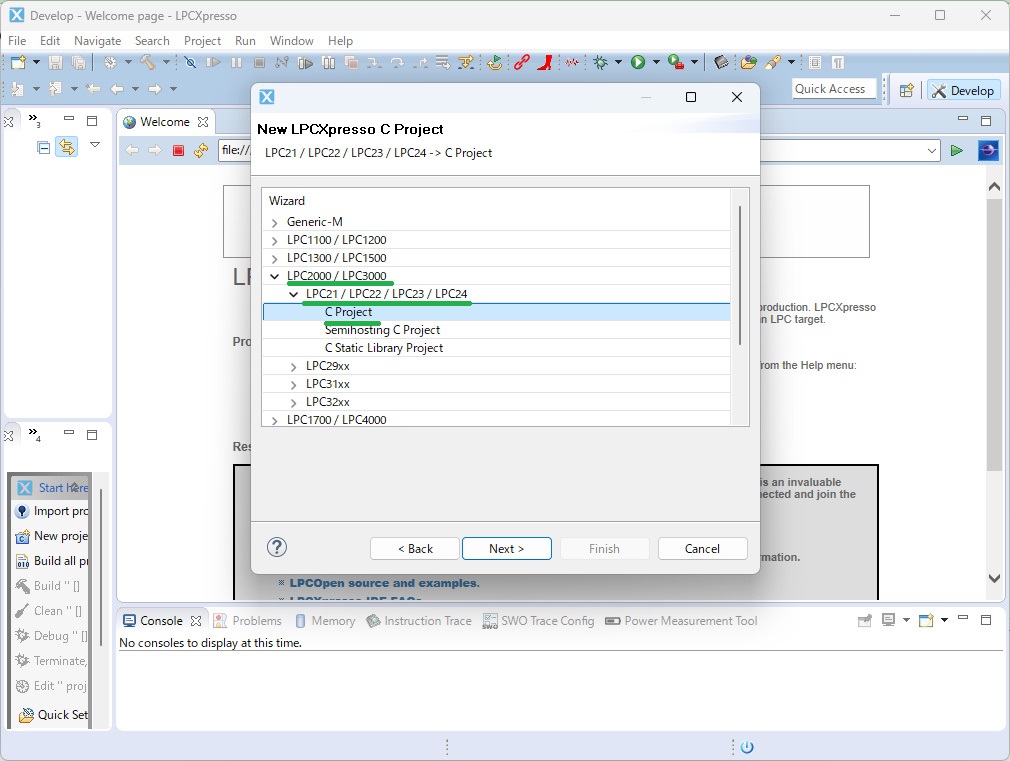Click the red Stop icon in browser toolbar
Image resolution: width=1010 pixels, height=761 pixels.
[178, 151]
